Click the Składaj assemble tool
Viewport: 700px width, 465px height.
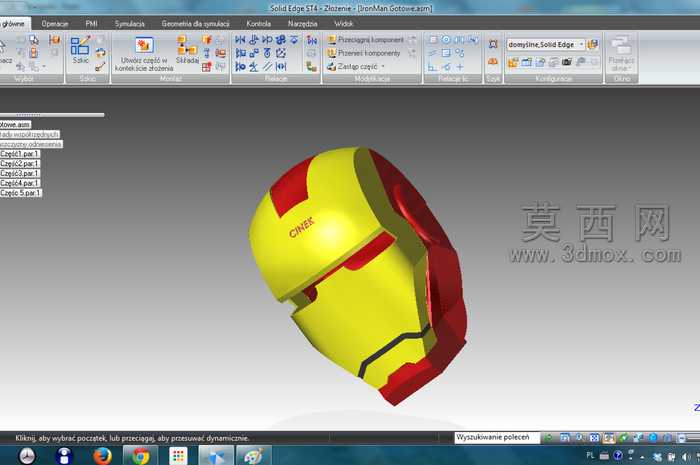[x=187, y=50]
